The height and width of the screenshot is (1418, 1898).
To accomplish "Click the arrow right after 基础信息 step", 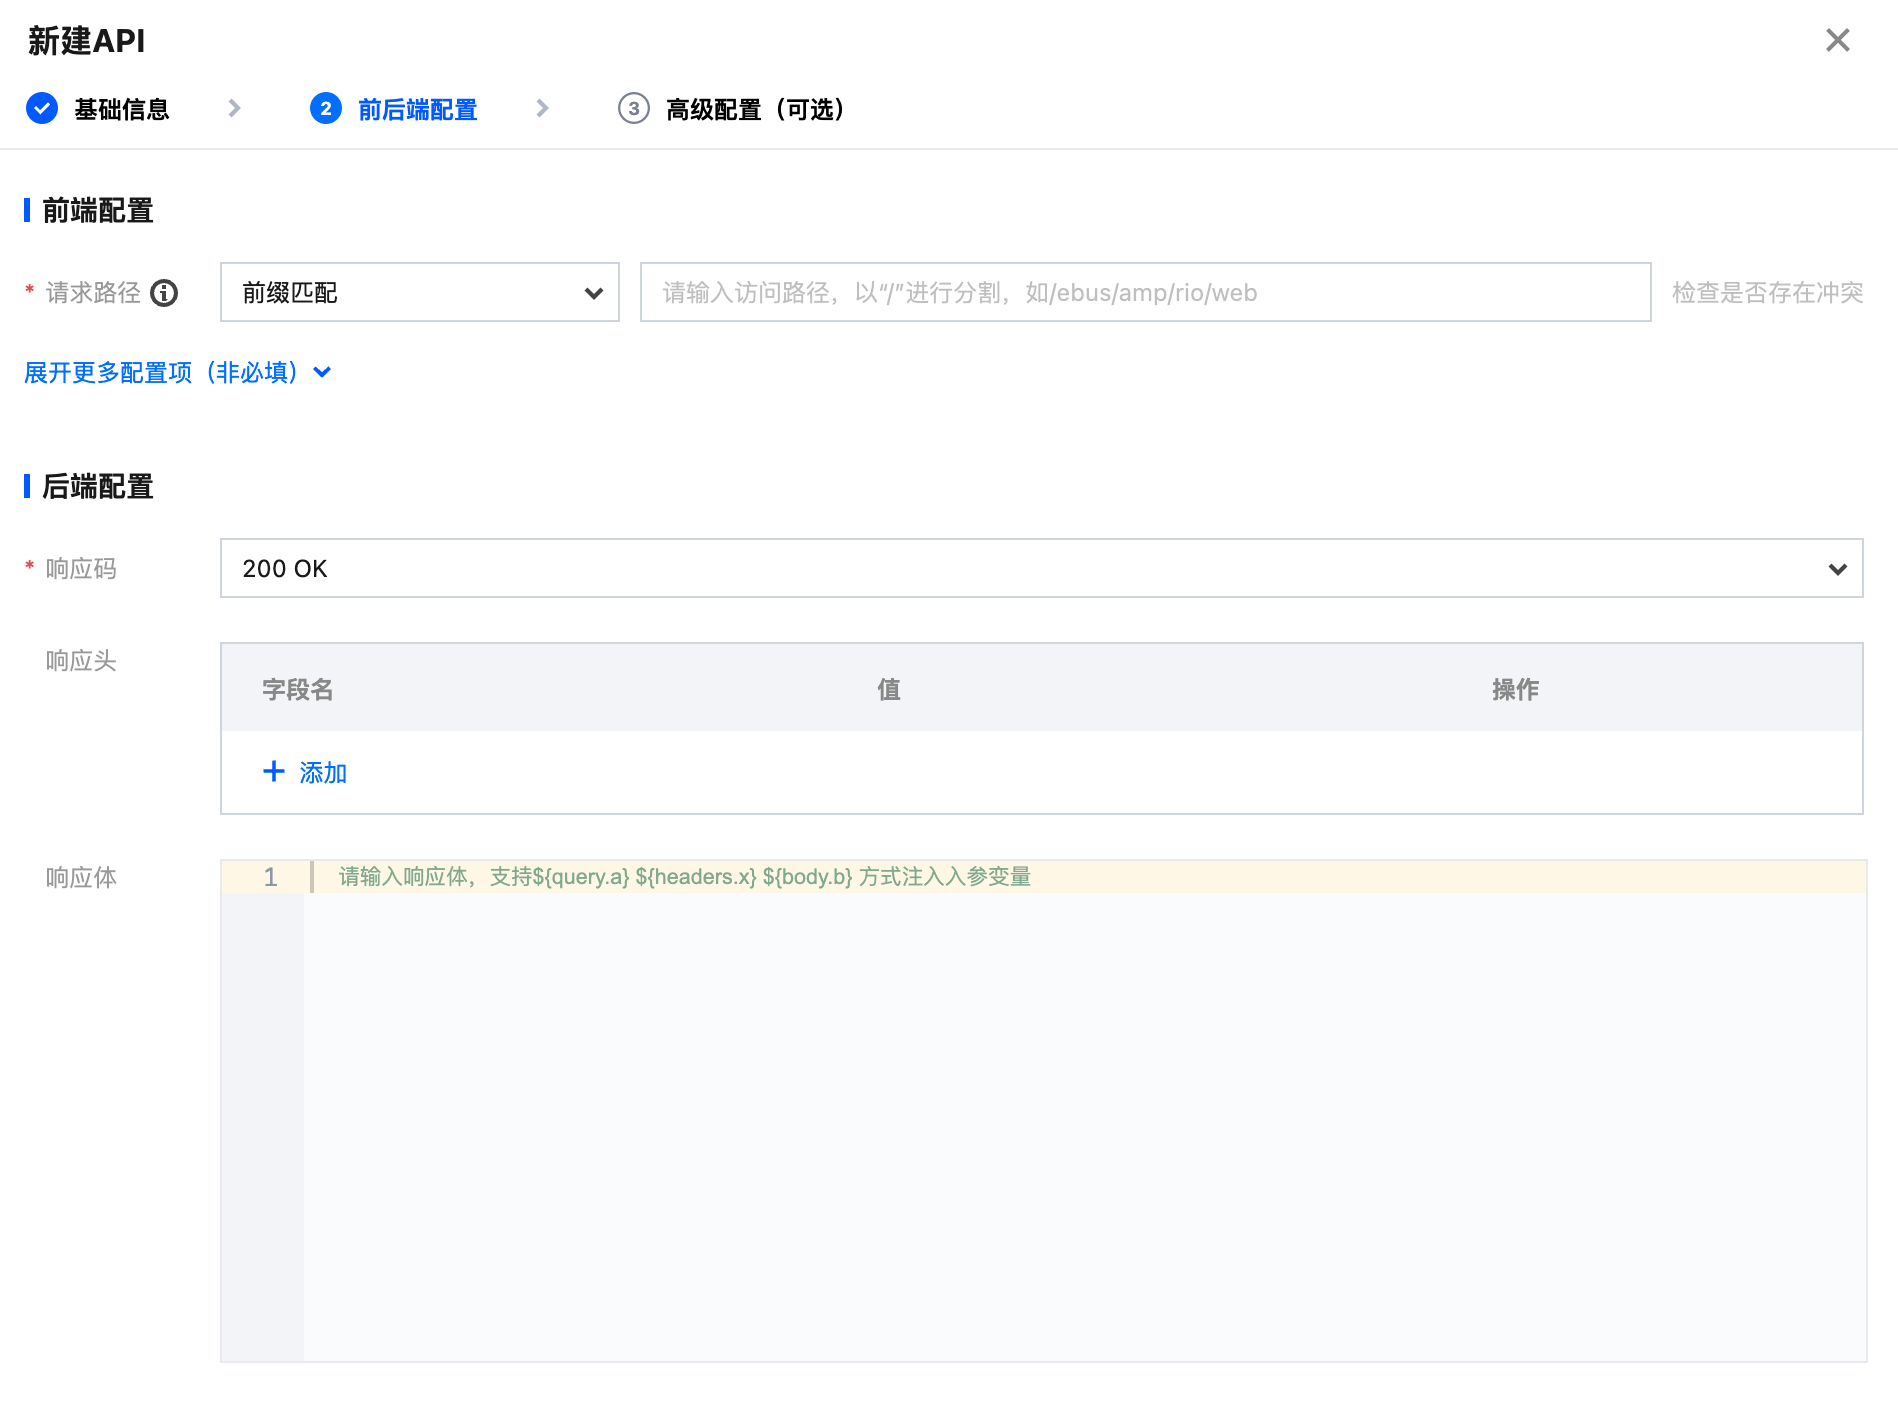I will click(234, 108).
